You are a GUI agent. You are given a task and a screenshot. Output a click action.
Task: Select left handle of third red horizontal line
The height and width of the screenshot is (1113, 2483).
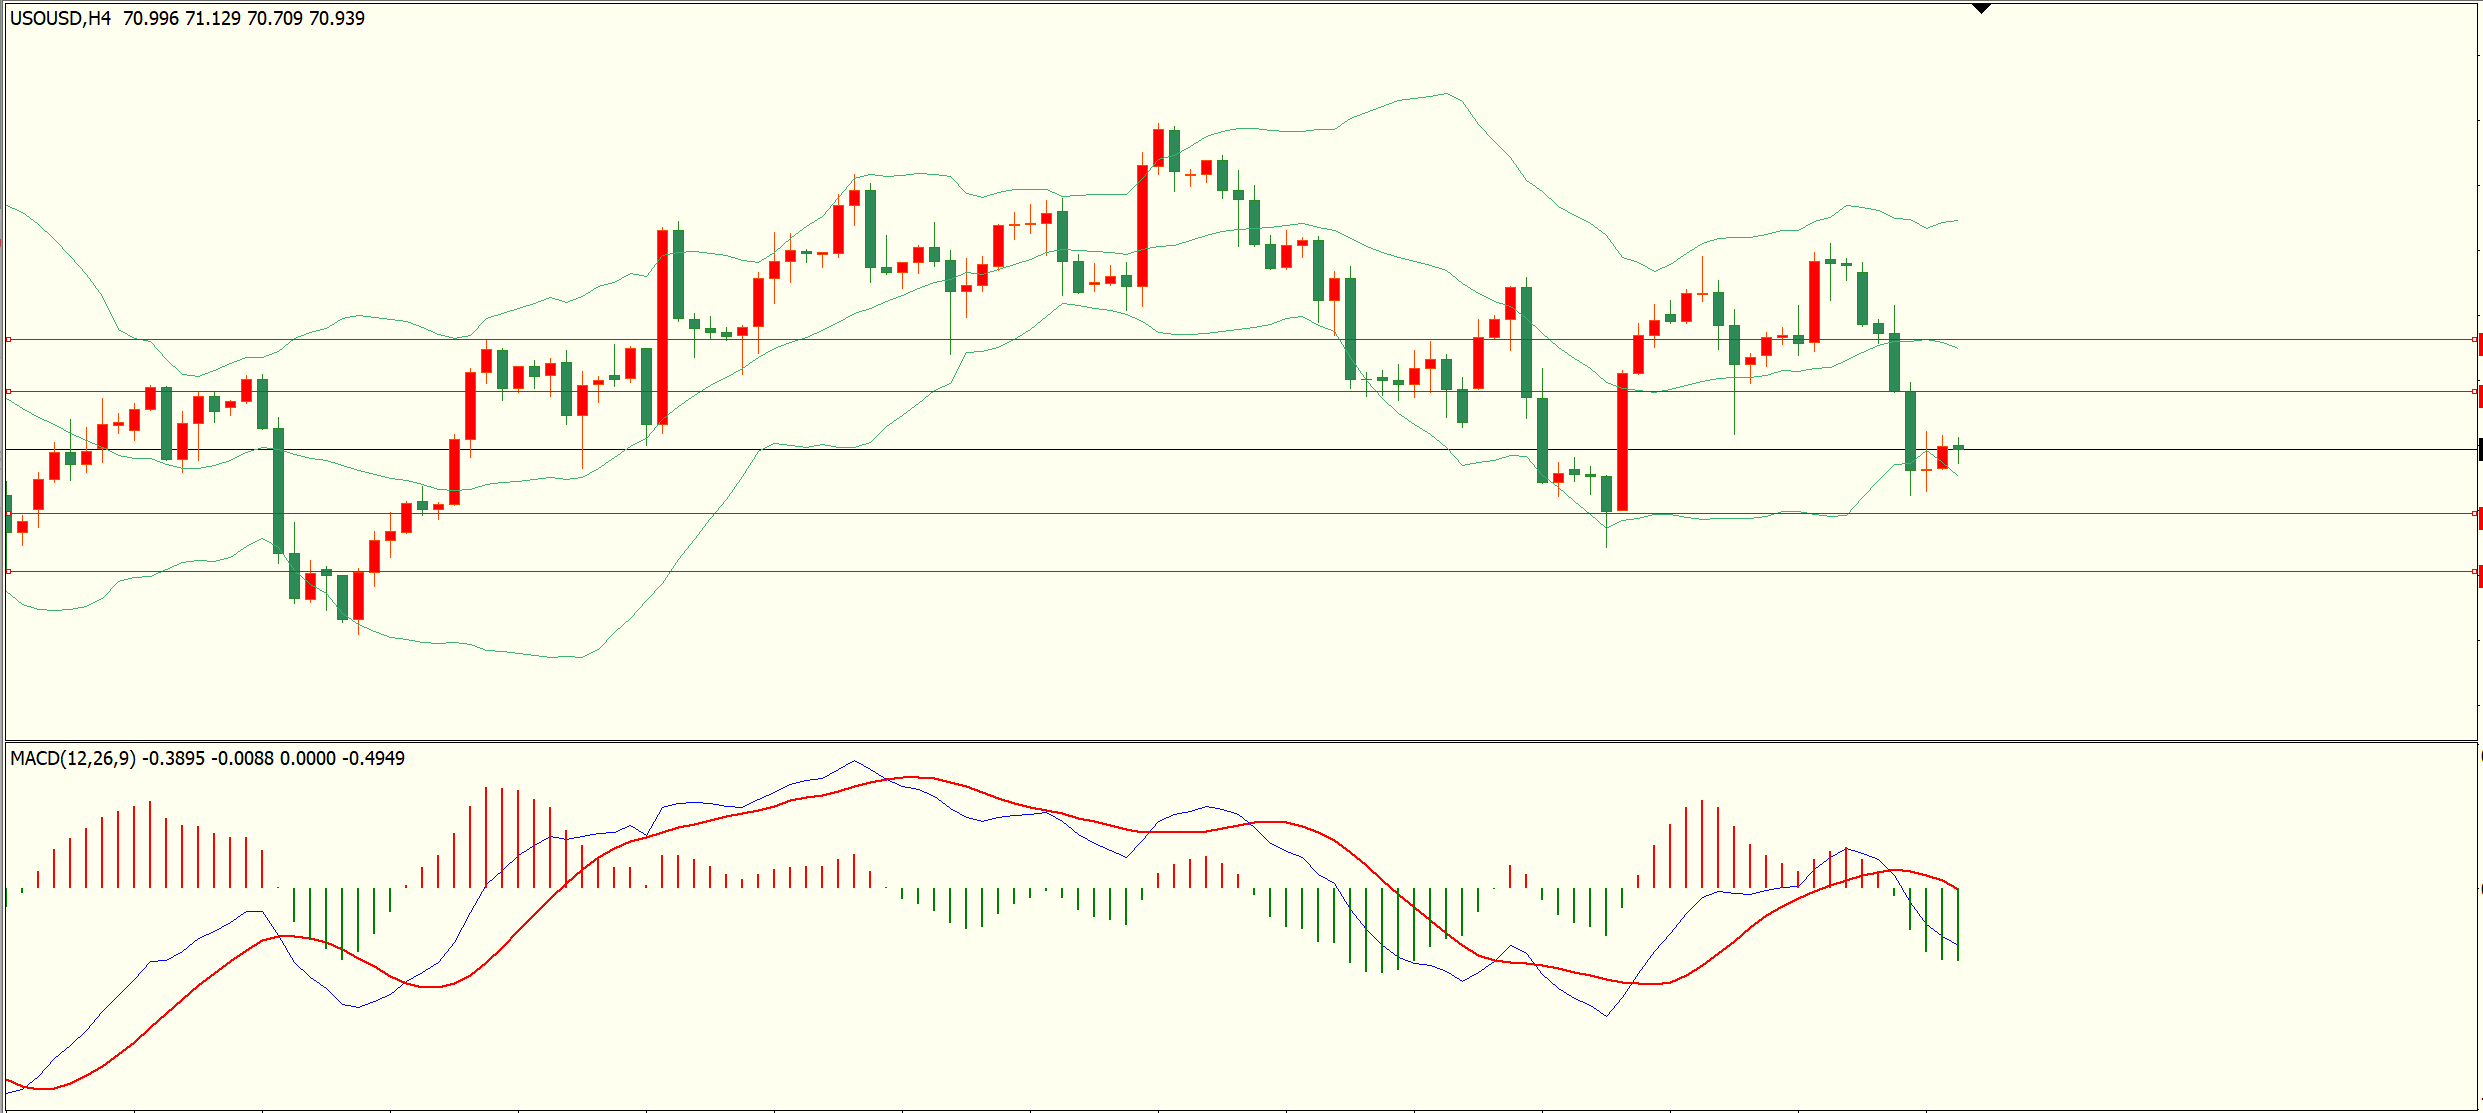click(x=9, y=514)
